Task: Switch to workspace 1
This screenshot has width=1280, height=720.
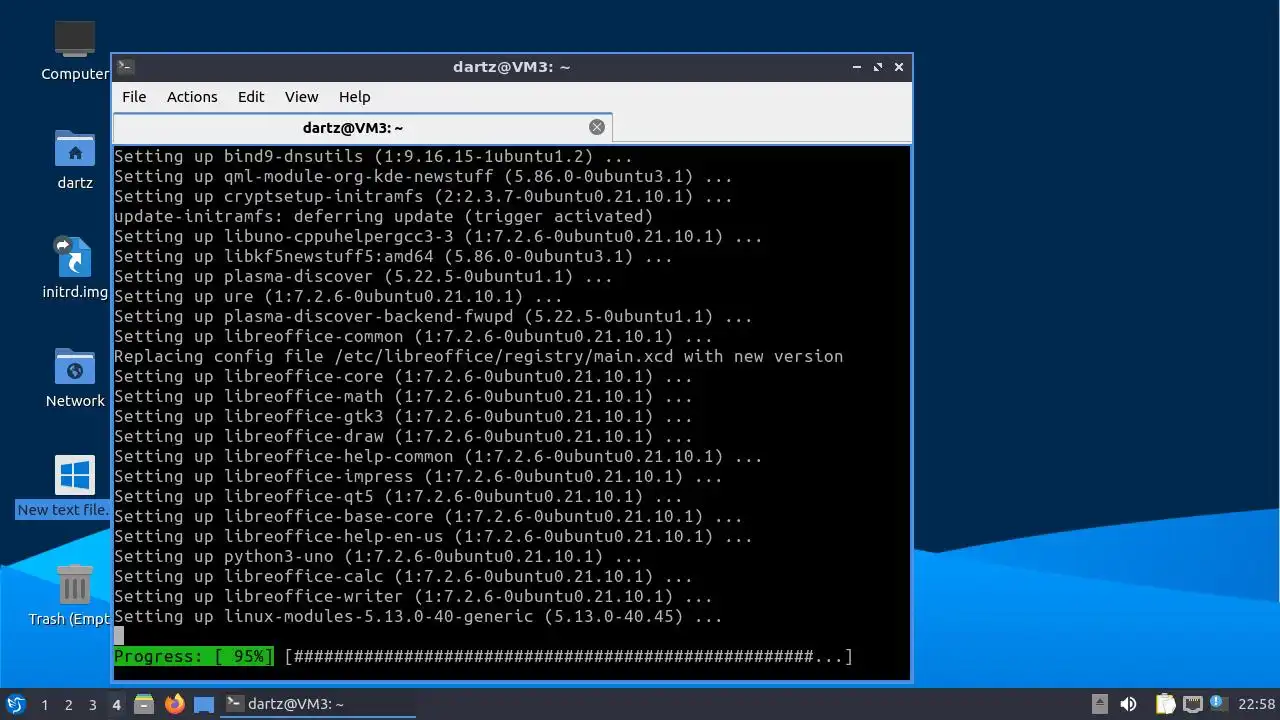Action: tap(44, 705)
